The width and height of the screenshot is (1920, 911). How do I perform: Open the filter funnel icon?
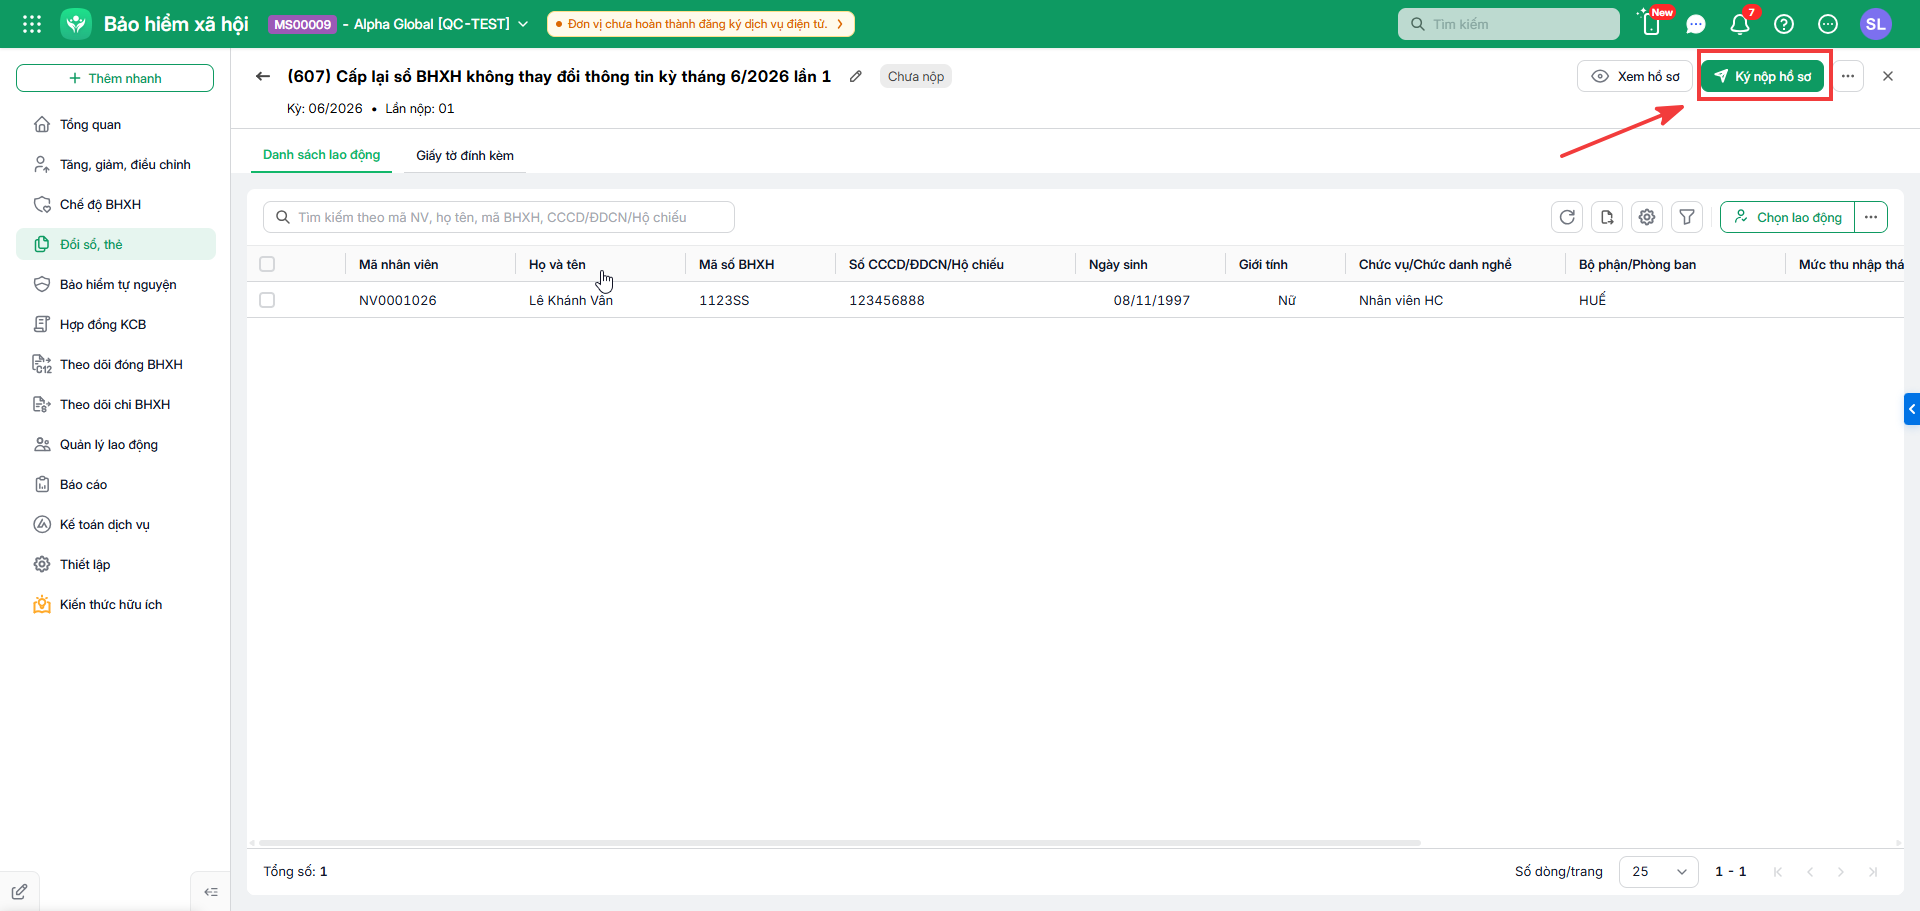[x=1687, y=217]
